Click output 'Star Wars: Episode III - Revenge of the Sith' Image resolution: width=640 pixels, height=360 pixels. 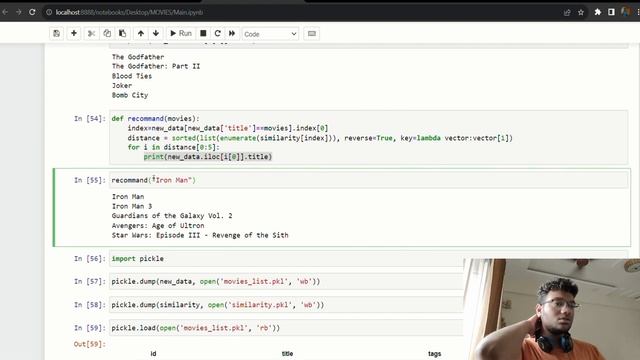[200, 236]
